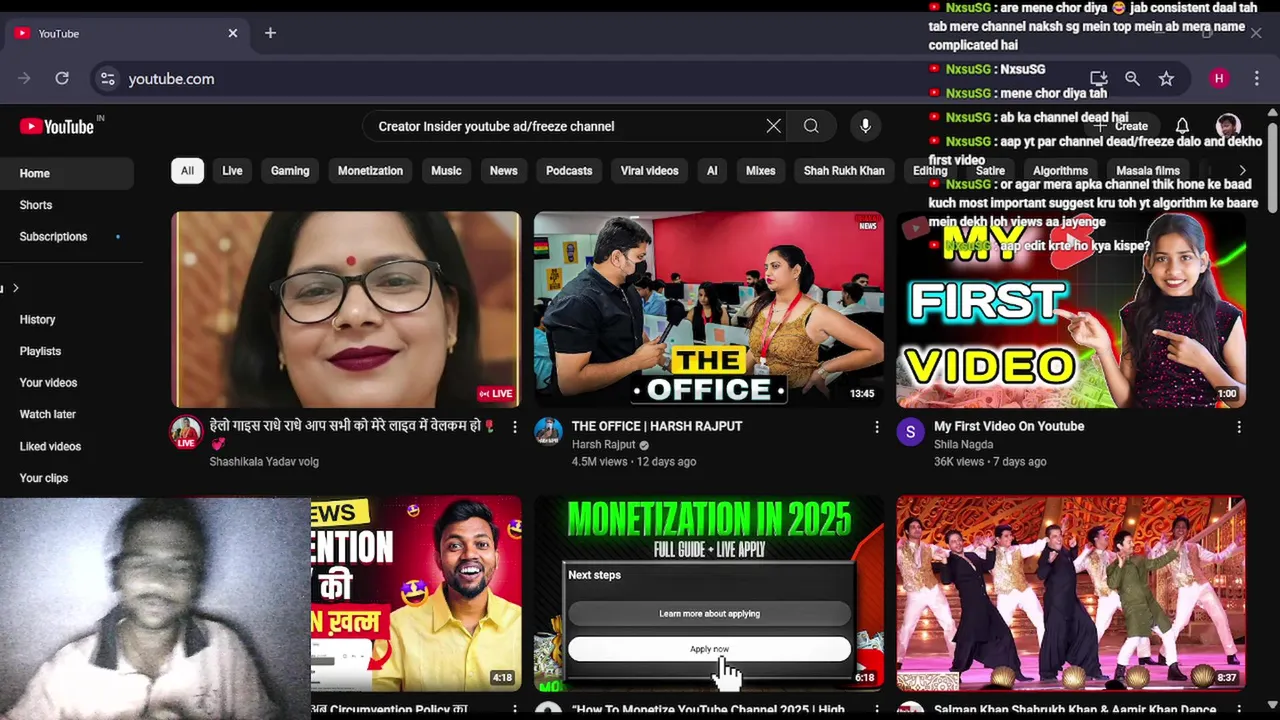1280x720 pixels.
Task: Open THE OFFICE | HARSH RAJPUT title link
Action: (x=657, y=426)
